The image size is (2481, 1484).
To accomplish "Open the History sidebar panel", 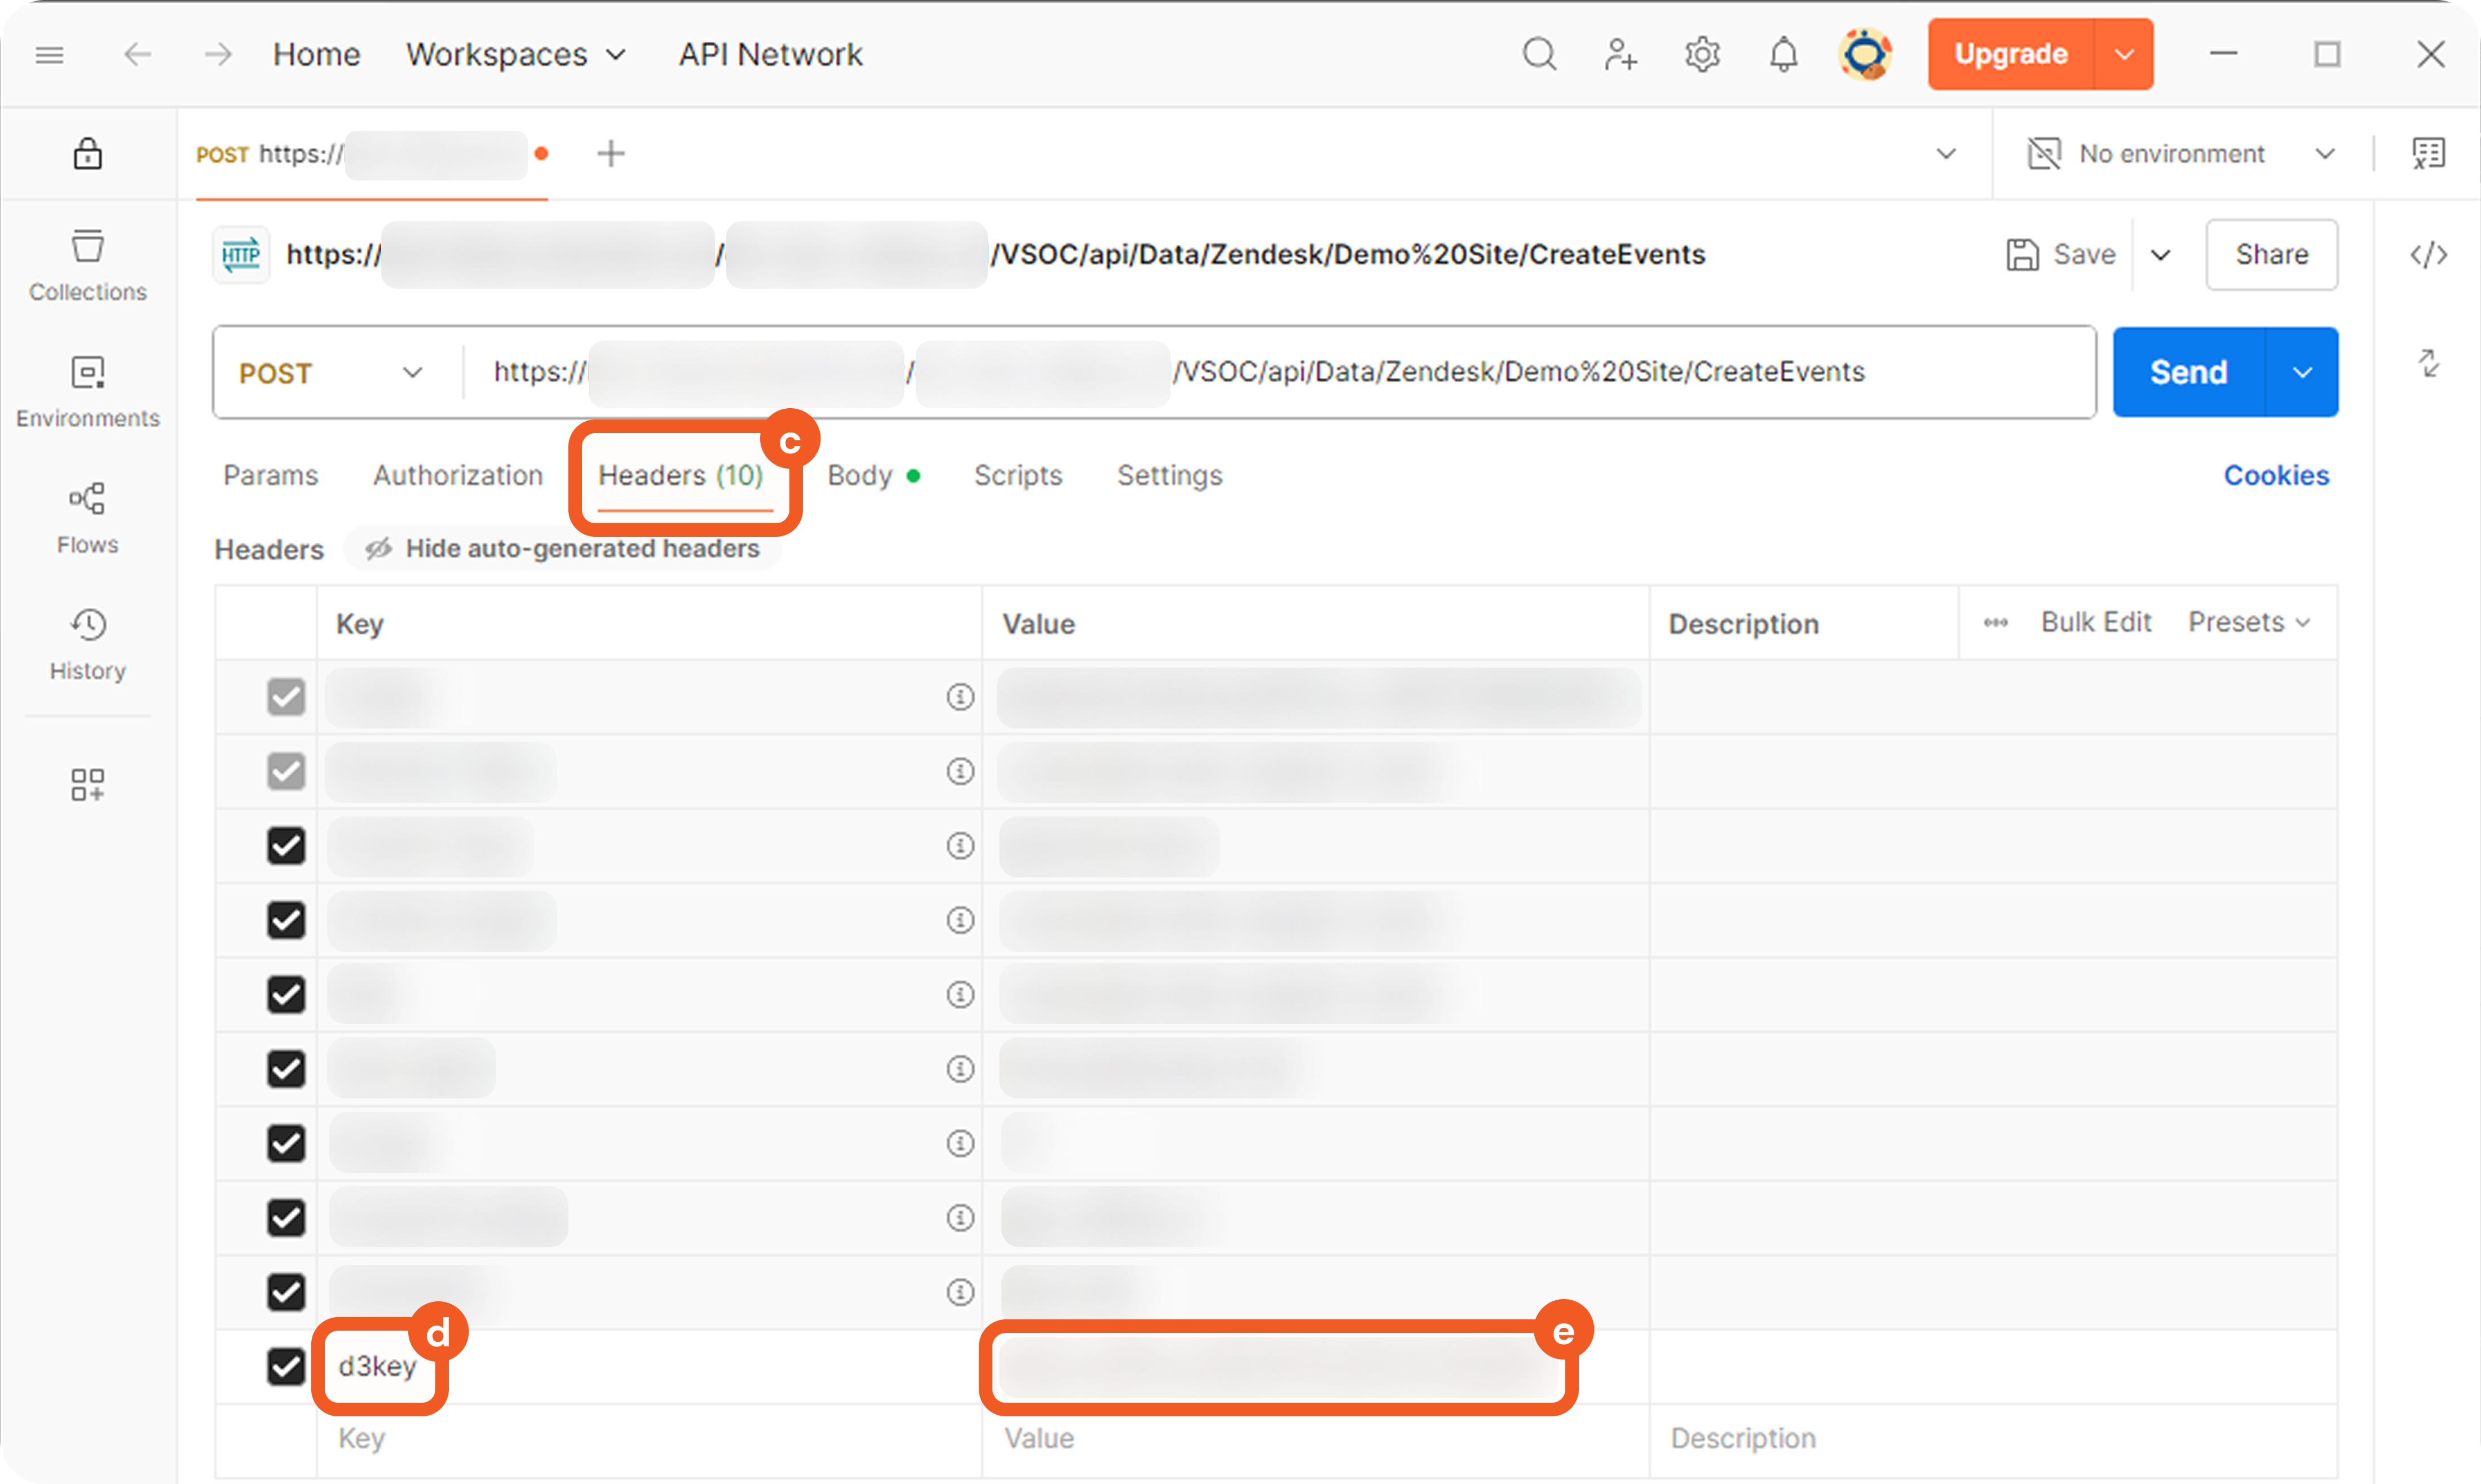I will point(87,643).
